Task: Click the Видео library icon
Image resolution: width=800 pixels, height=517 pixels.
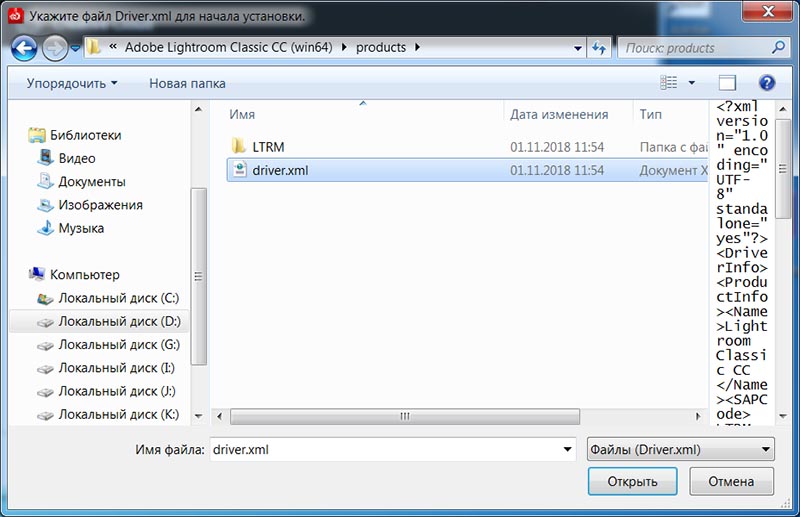Action: [x=45, y=157]
